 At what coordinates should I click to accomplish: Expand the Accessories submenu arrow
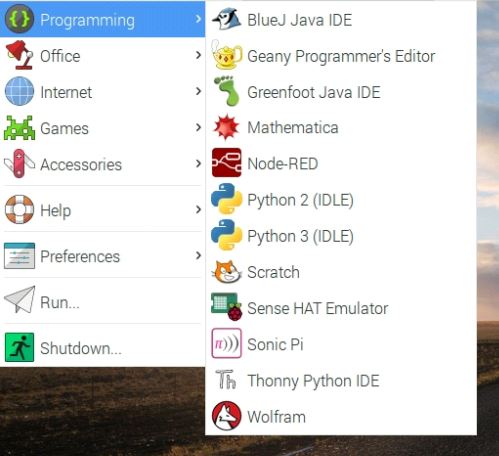(198, 163)
